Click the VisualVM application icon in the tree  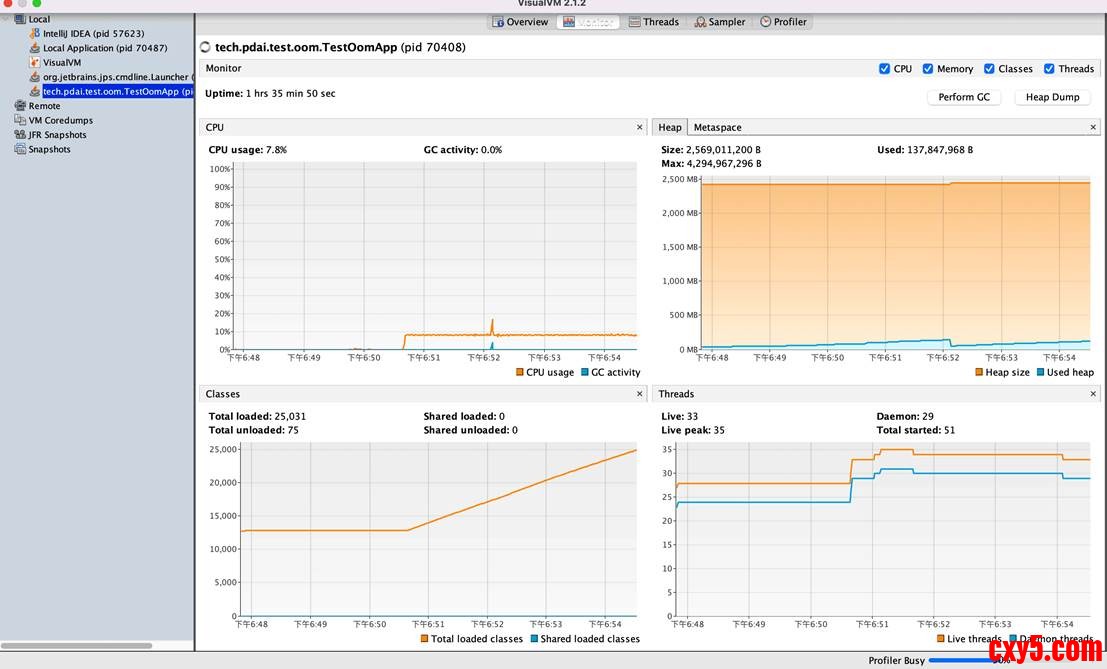click(35, 62)
